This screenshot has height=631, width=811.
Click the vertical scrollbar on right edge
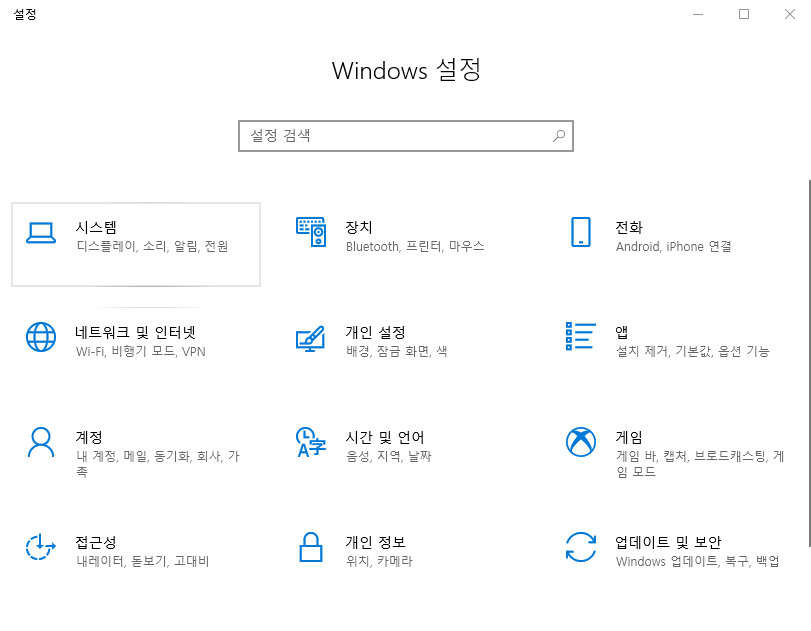(809, 363)
